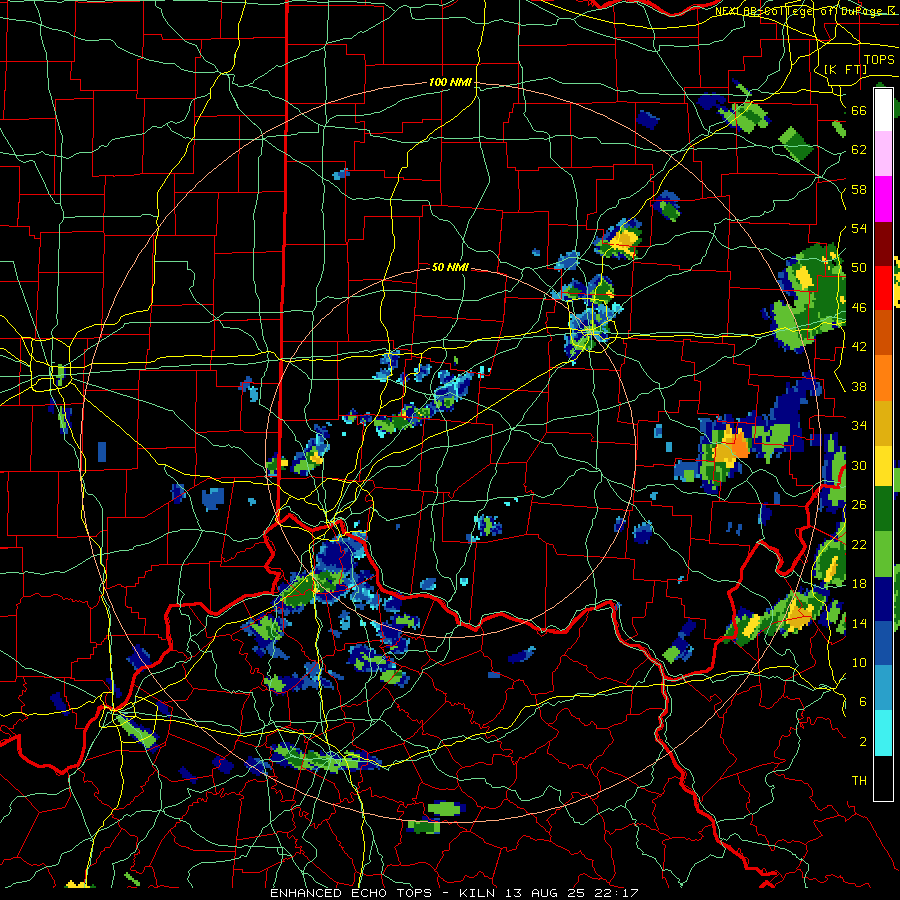Pick the bright red legend swatch
Image resolution: width=900 pixels, height=900 pixels.
coord(883,288)
